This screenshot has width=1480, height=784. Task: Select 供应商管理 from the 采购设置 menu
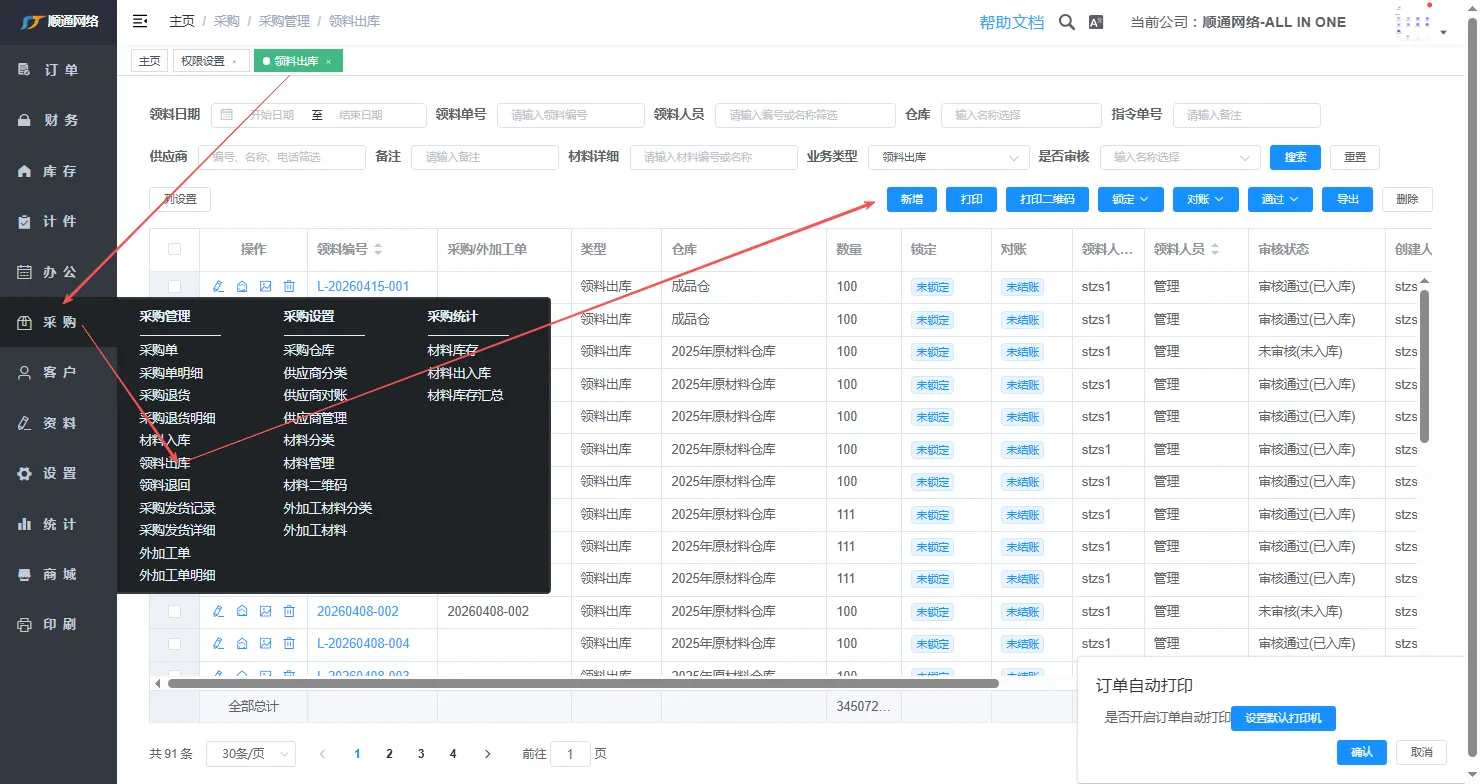(x=315, y=418)
